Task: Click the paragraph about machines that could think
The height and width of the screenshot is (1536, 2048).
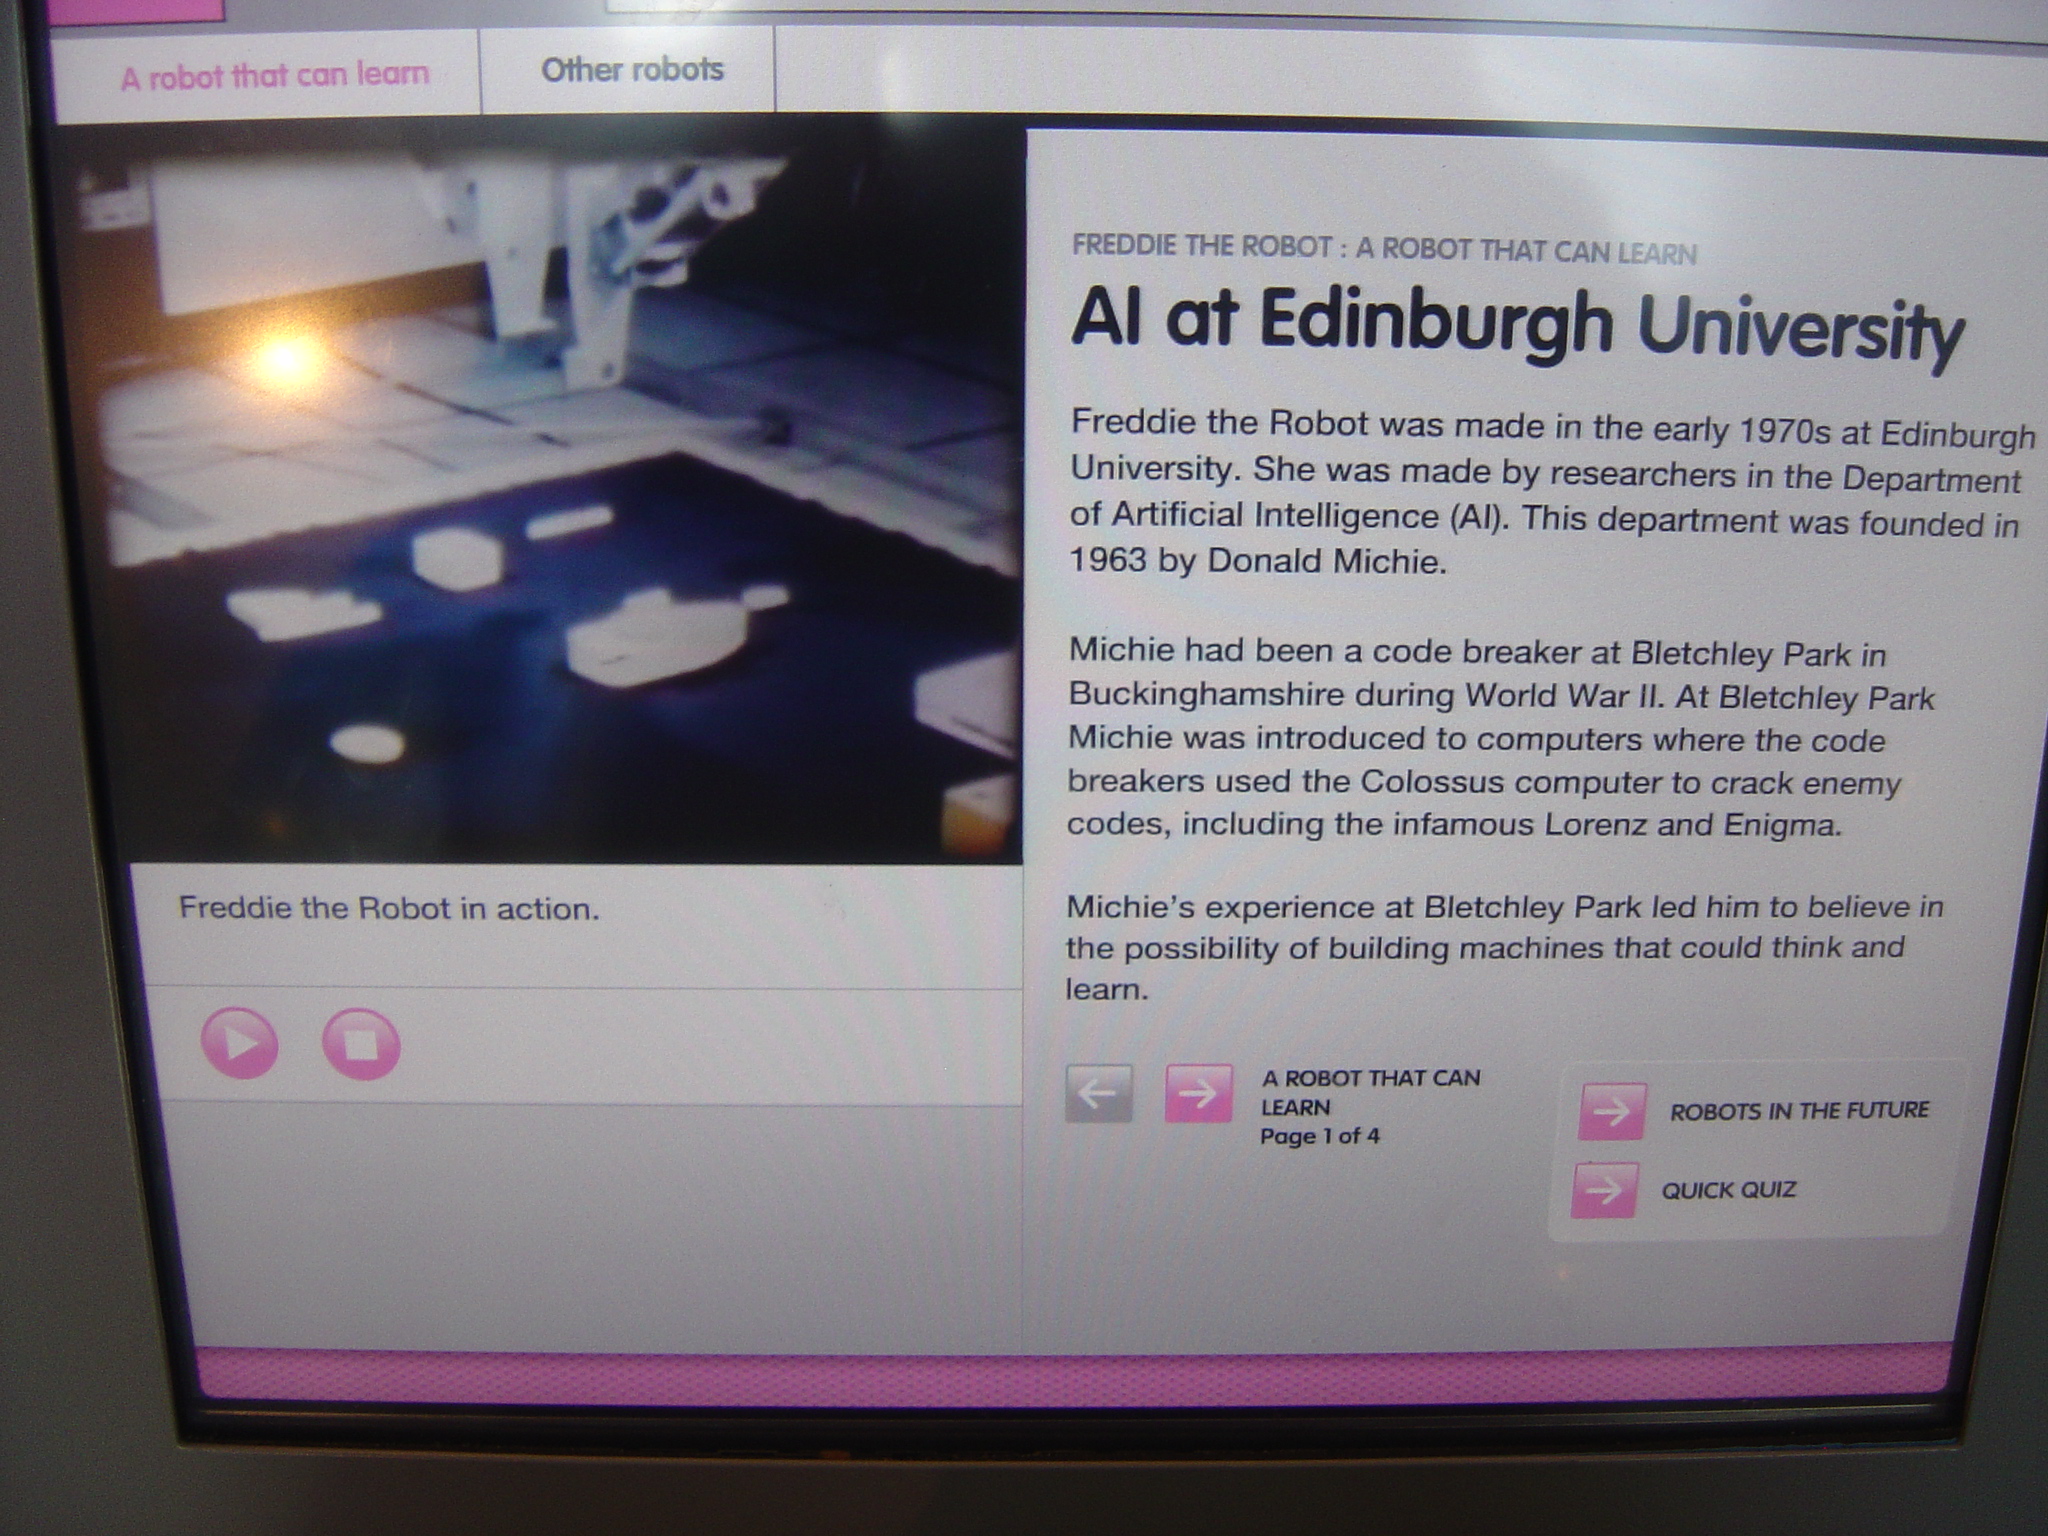Action: 1504,947
